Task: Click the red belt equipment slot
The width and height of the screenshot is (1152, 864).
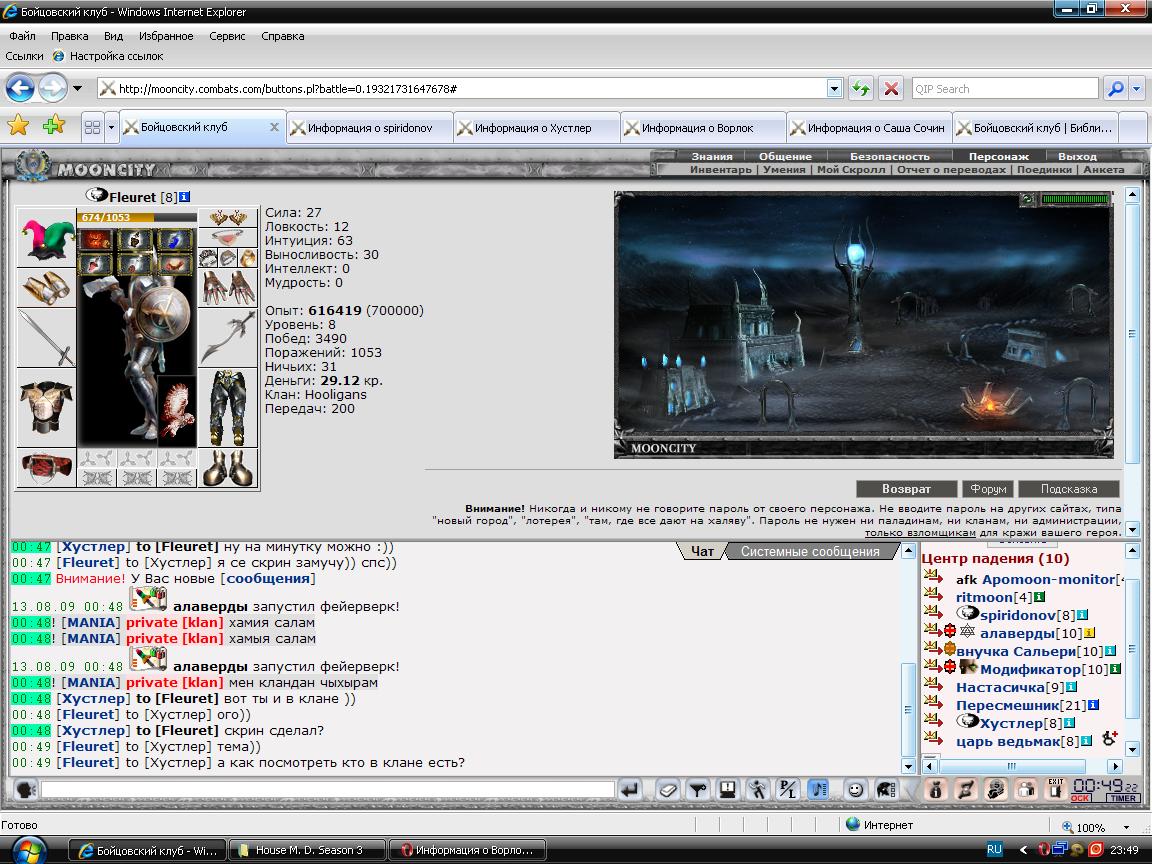Action: coord(46,468)
